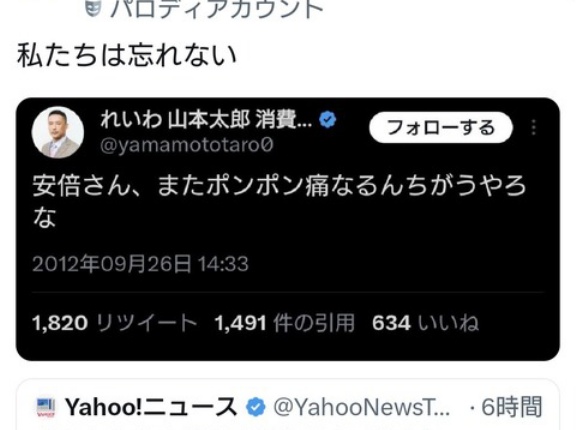
Task: Click the Yahoo!ニュース verified badge
Action: coord(255,408)
